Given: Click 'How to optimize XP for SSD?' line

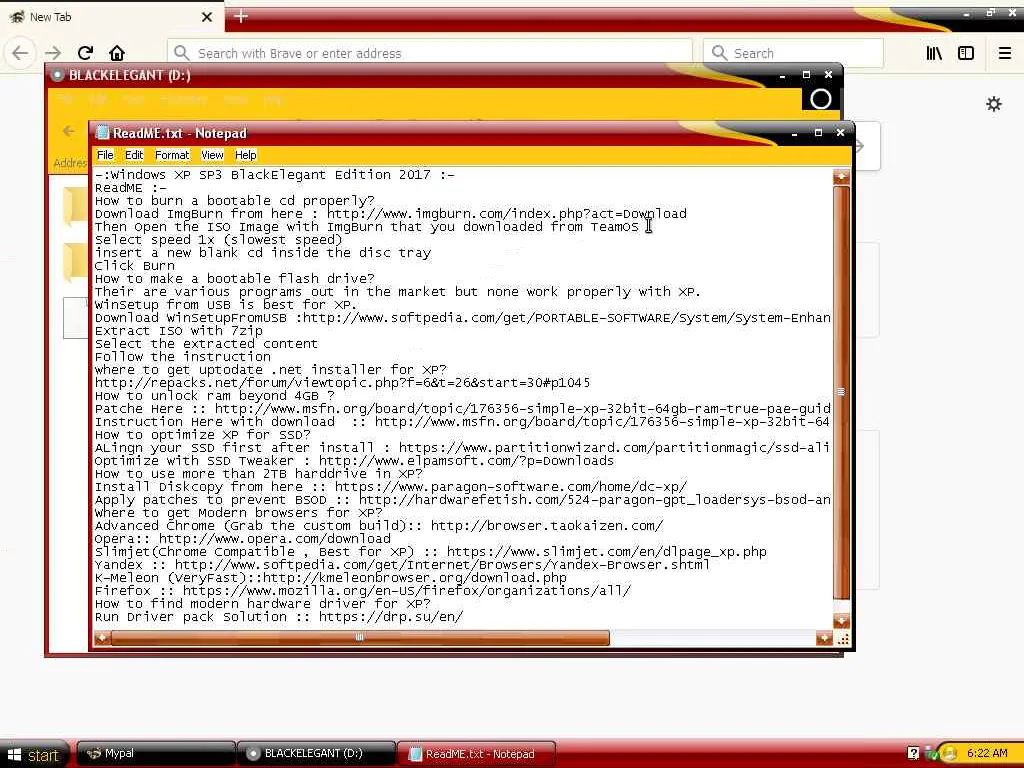Looking at the screenshot, I should pyautogui.click(x=202, y=435).
